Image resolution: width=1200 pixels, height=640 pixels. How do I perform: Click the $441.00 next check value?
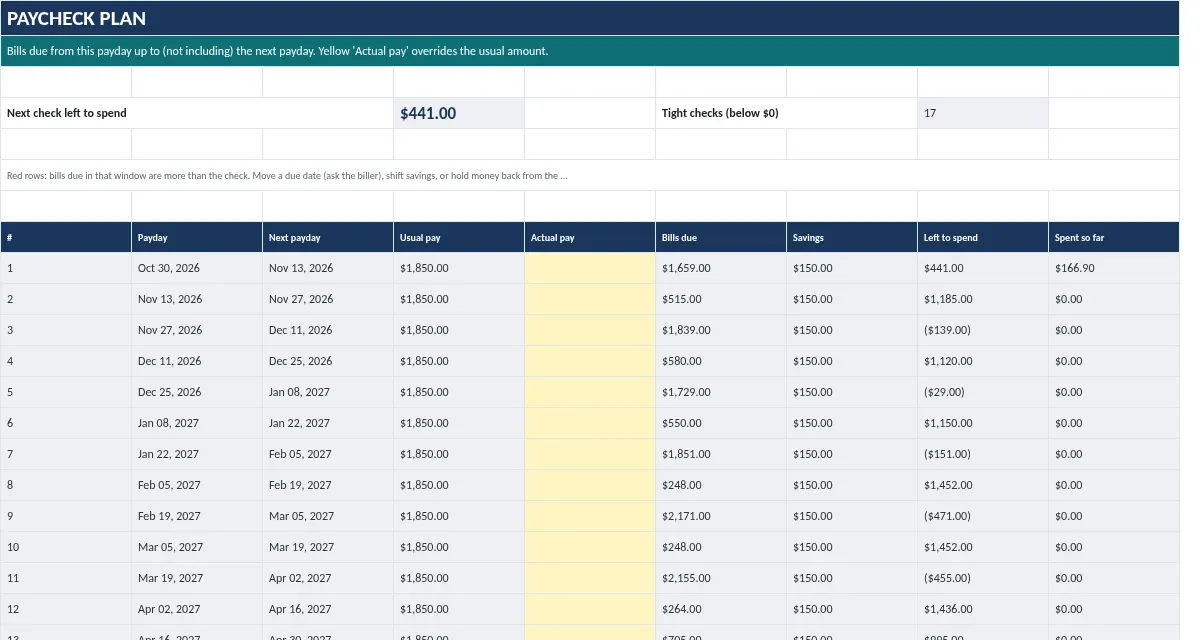[x=459, y=113]
